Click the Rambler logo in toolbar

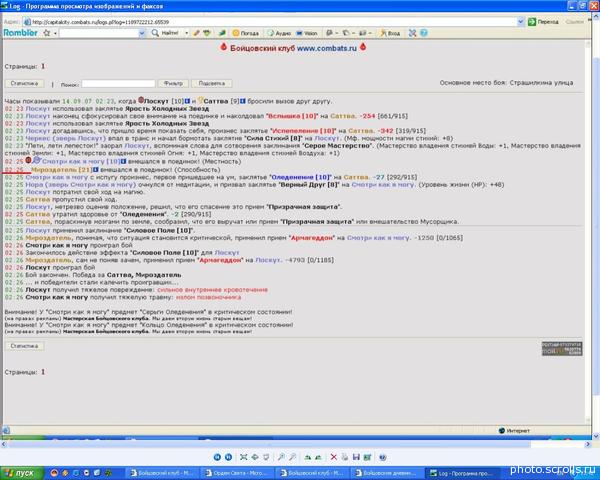point(21,33)
